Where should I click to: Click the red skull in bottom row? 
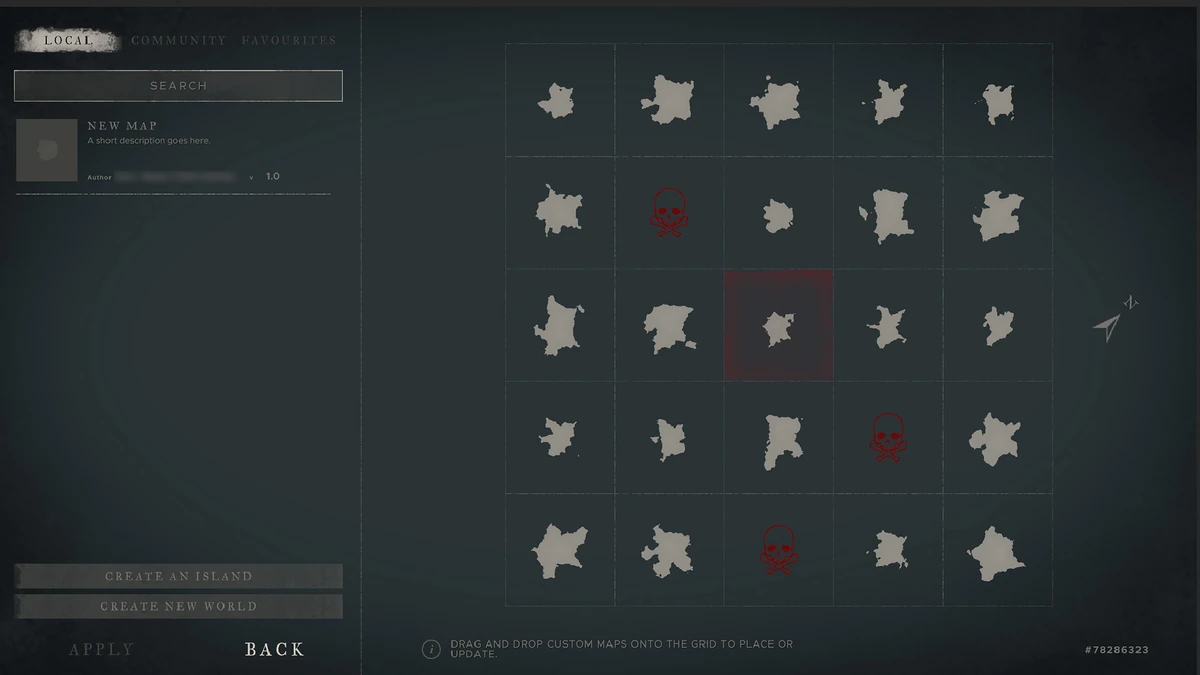click(778, 550)
